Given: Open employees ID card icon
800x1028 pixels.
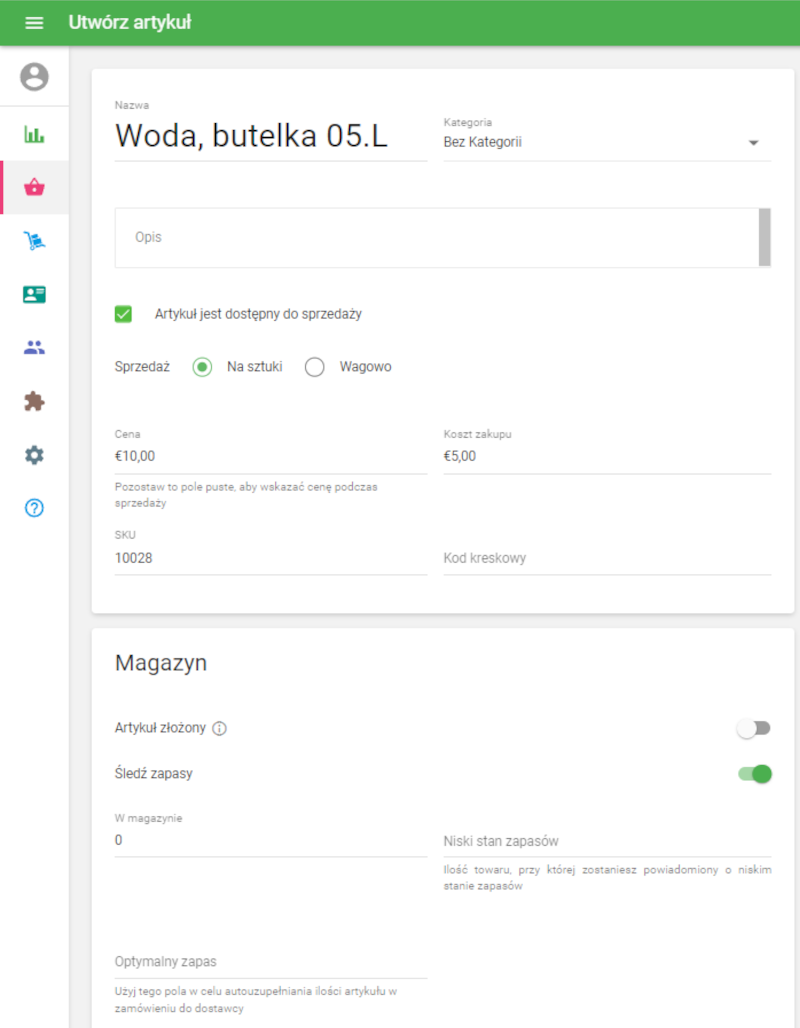Looking at the screenshot, I should [x=34, y=294].
